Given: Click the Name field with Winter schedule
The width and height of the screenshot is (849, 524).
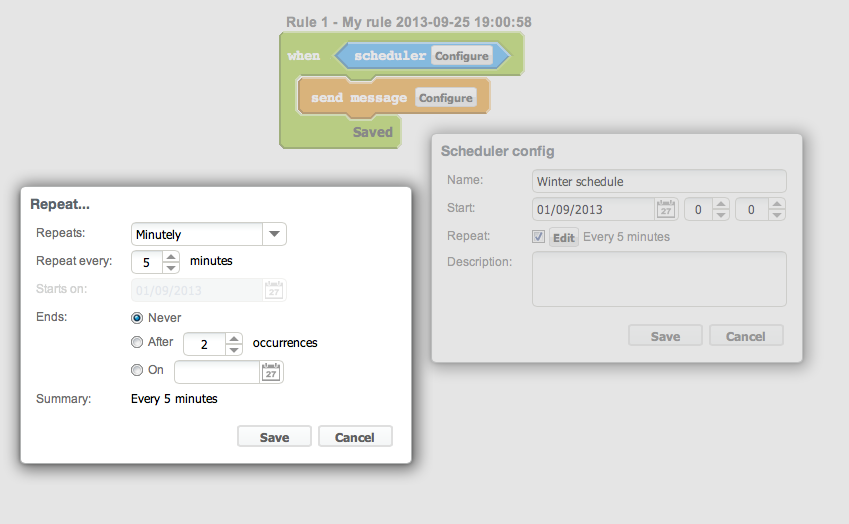Looking at the screenshot, I should pos(659,181).
